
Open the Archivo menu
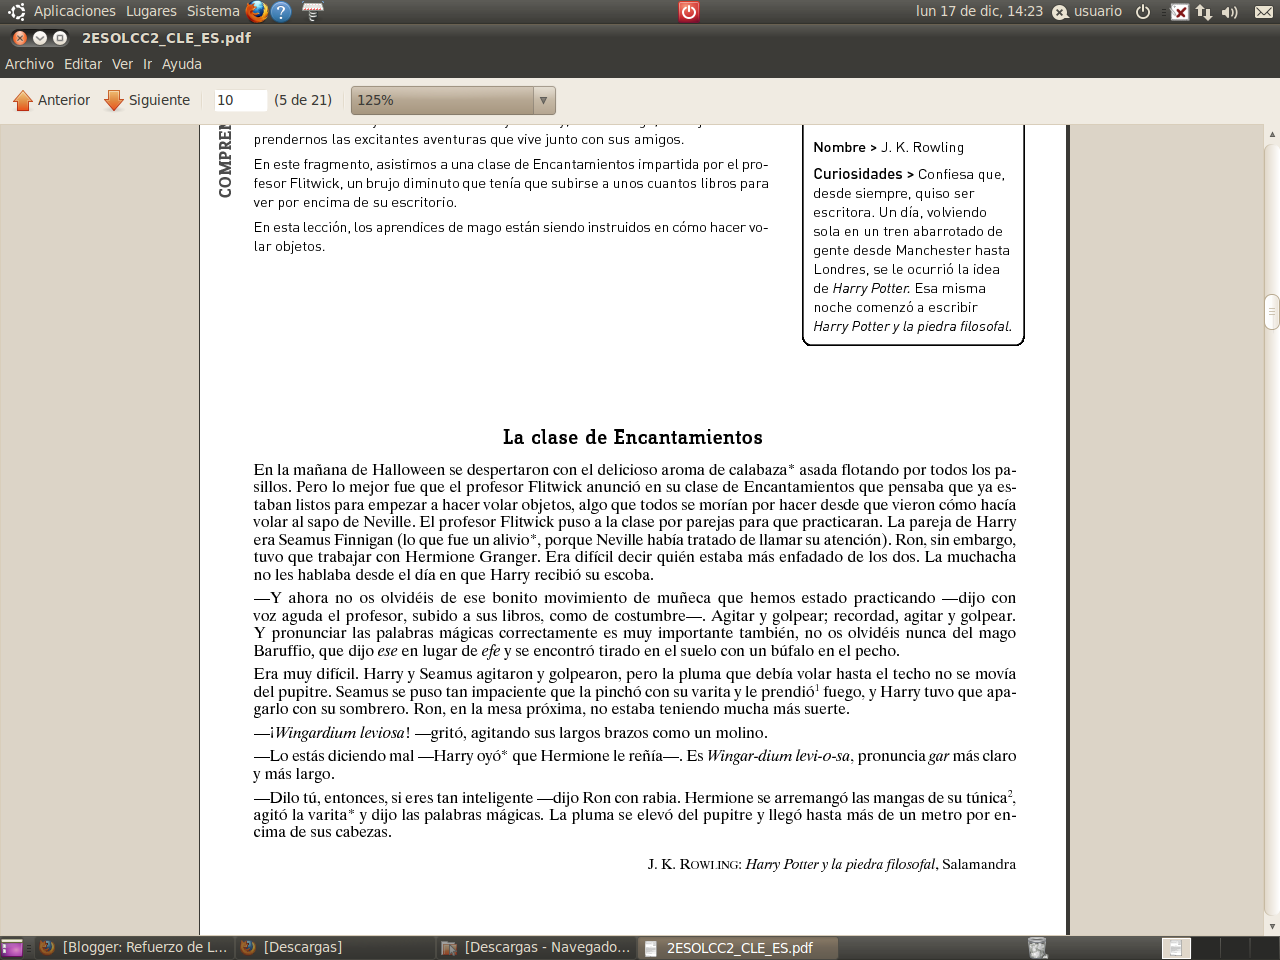click(29, 64)
